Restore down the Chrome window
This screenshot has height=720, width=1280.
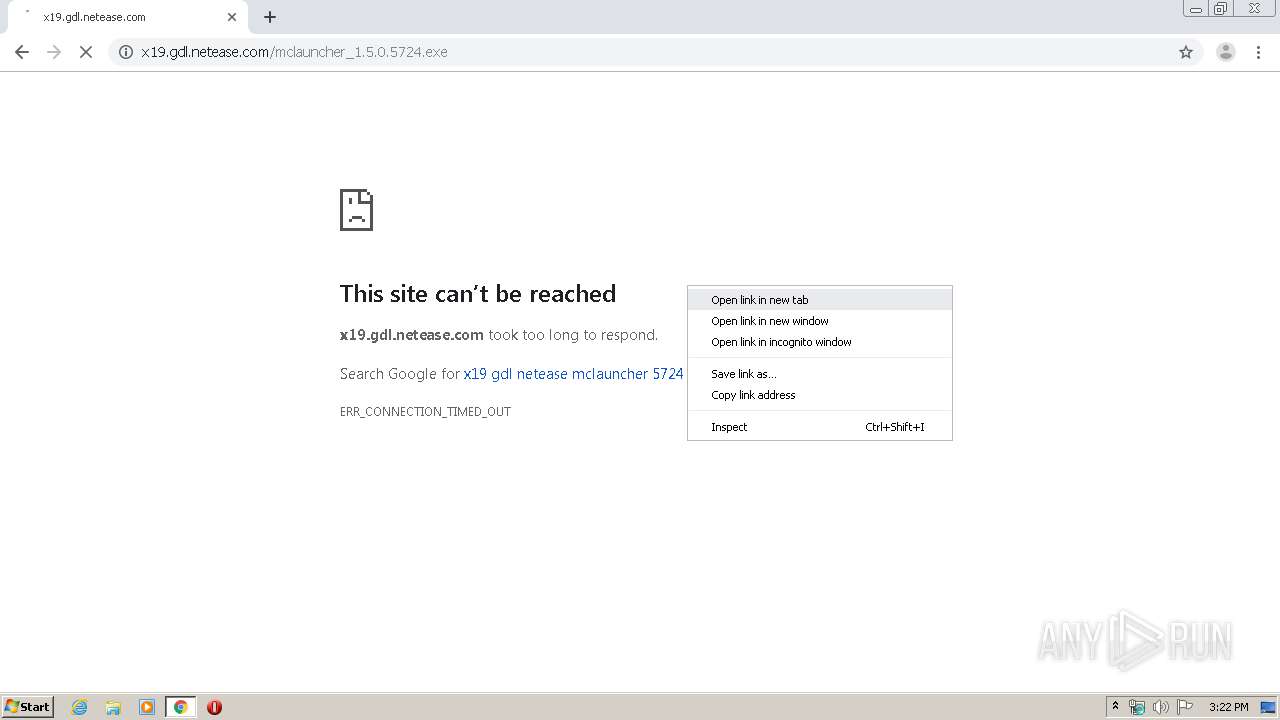coord(1221,9)
